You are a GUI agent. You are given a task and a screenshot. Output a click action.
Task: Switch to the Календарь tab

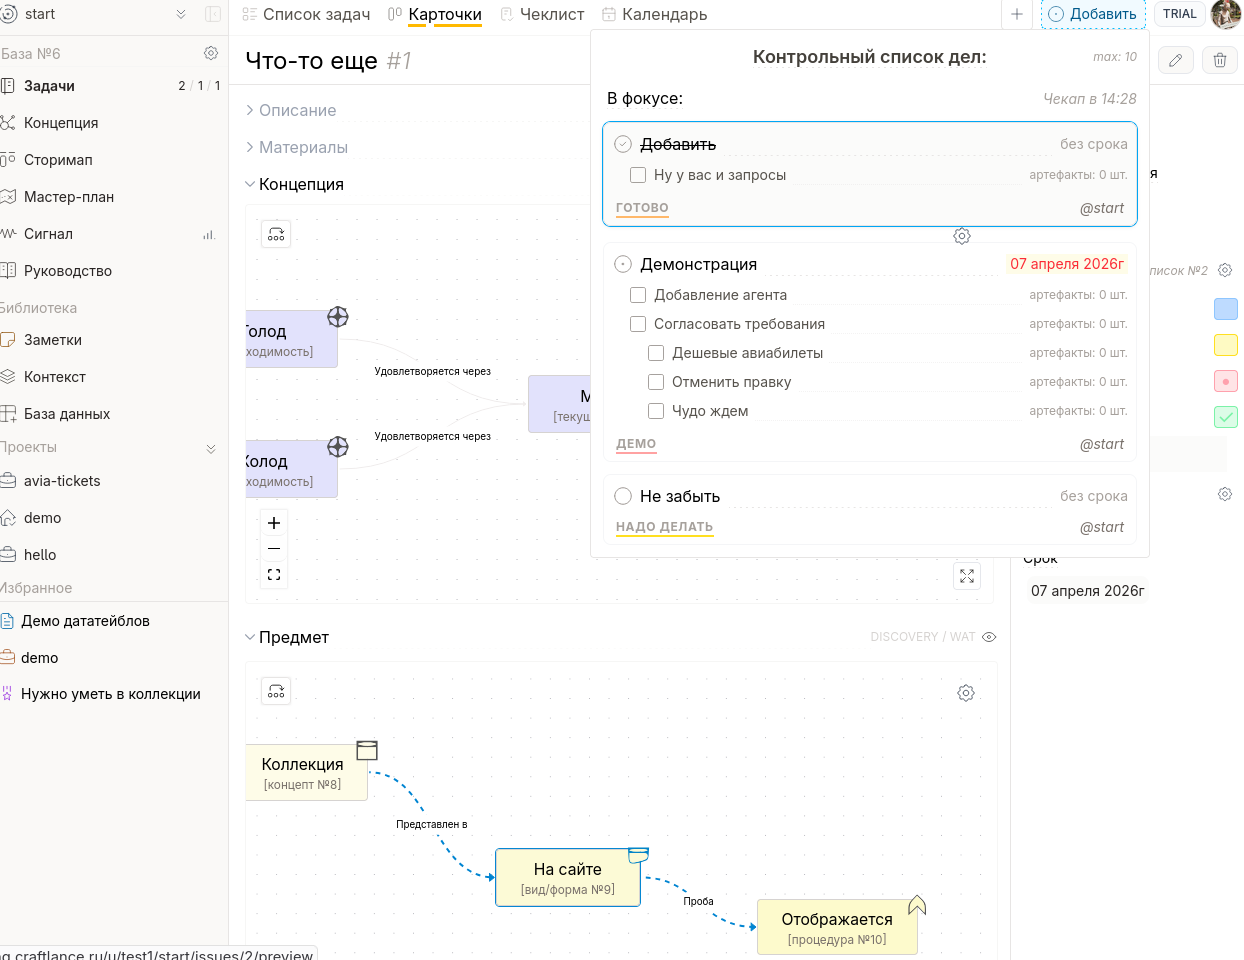point(654,14)
